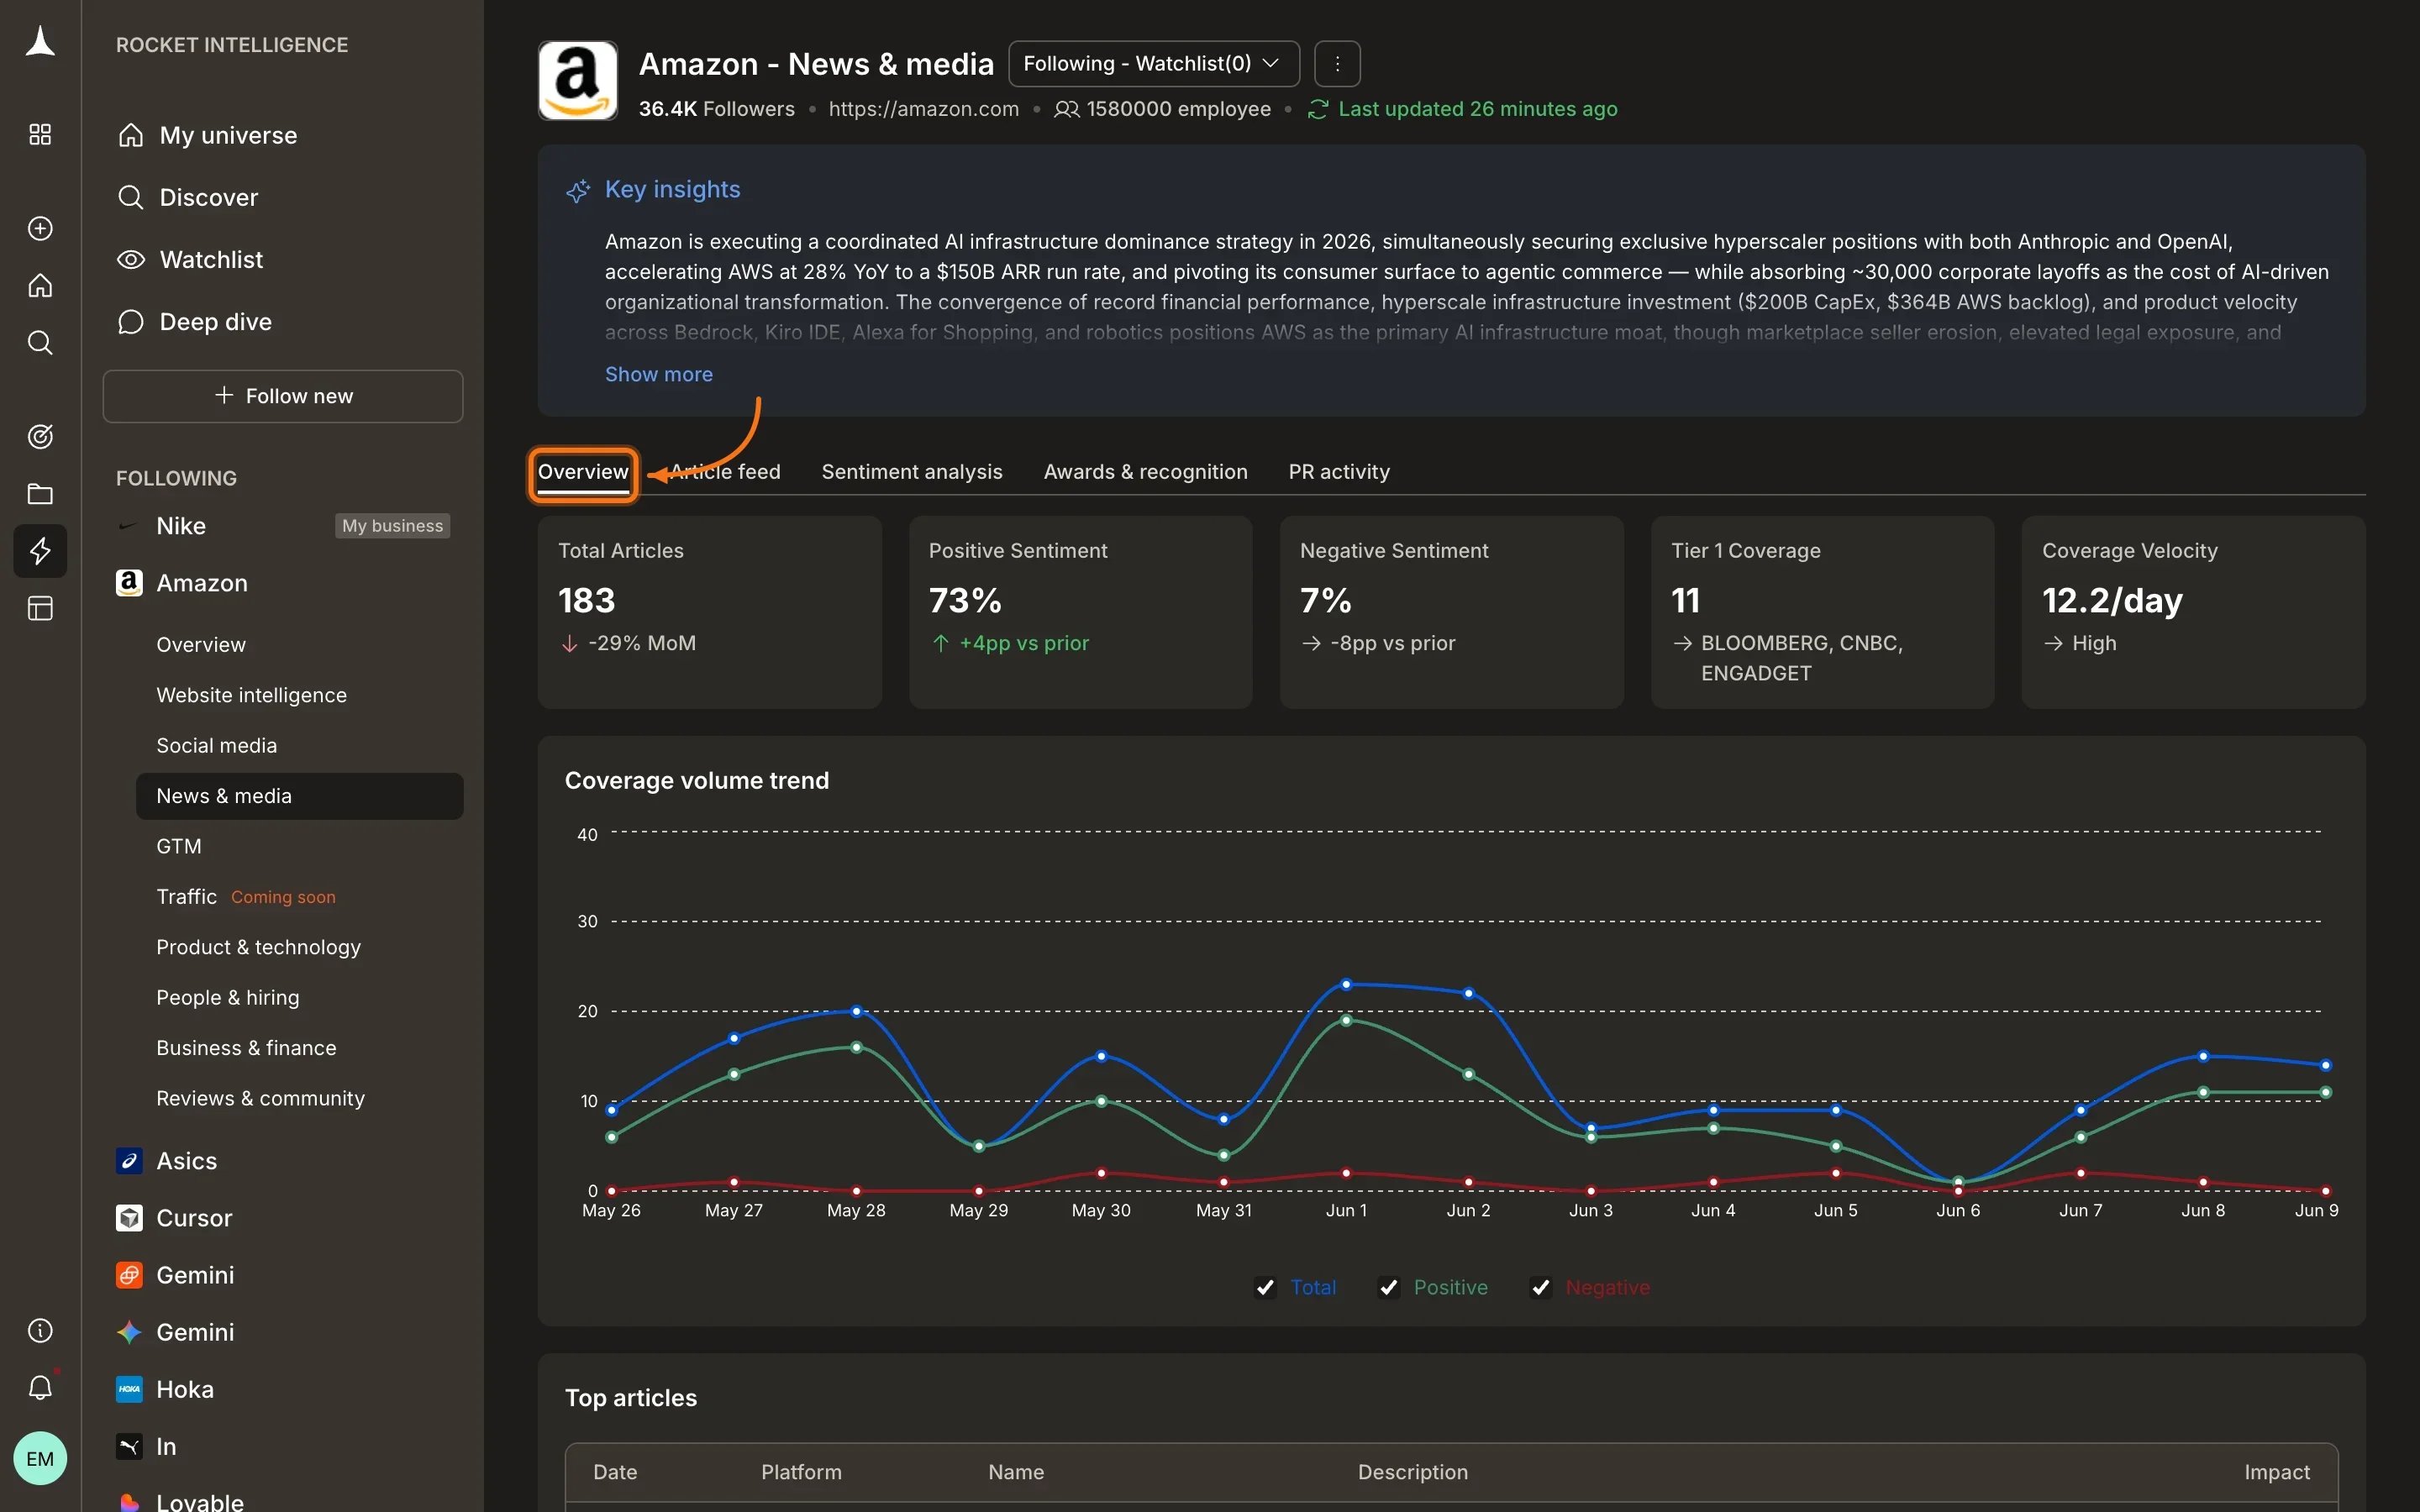Click the Nike swoosh icon in Following
2420x1512 pixels.
tap(128, 526)
